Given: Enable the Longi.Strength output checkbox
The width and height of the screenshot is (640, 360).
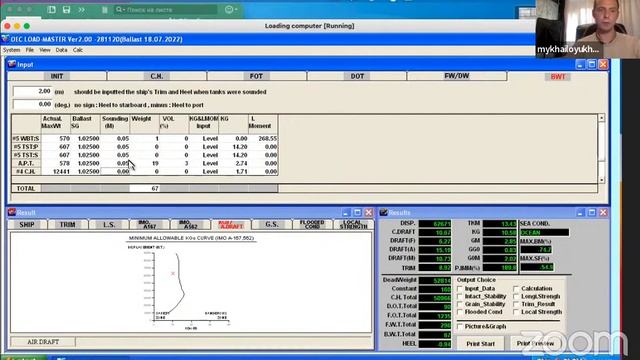Looking at the screenshot, I should point(516,296).
